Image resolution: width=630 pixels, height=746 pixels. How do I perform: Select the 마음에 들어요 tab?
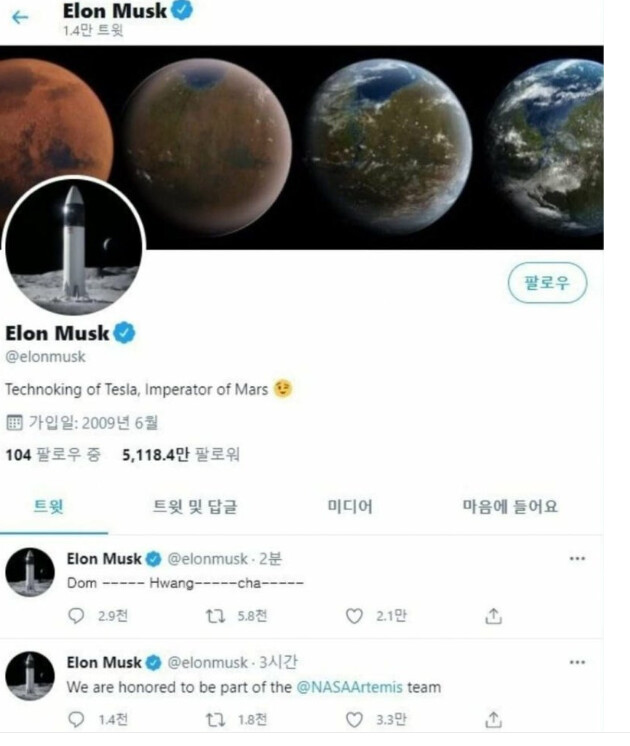(510, 507)
